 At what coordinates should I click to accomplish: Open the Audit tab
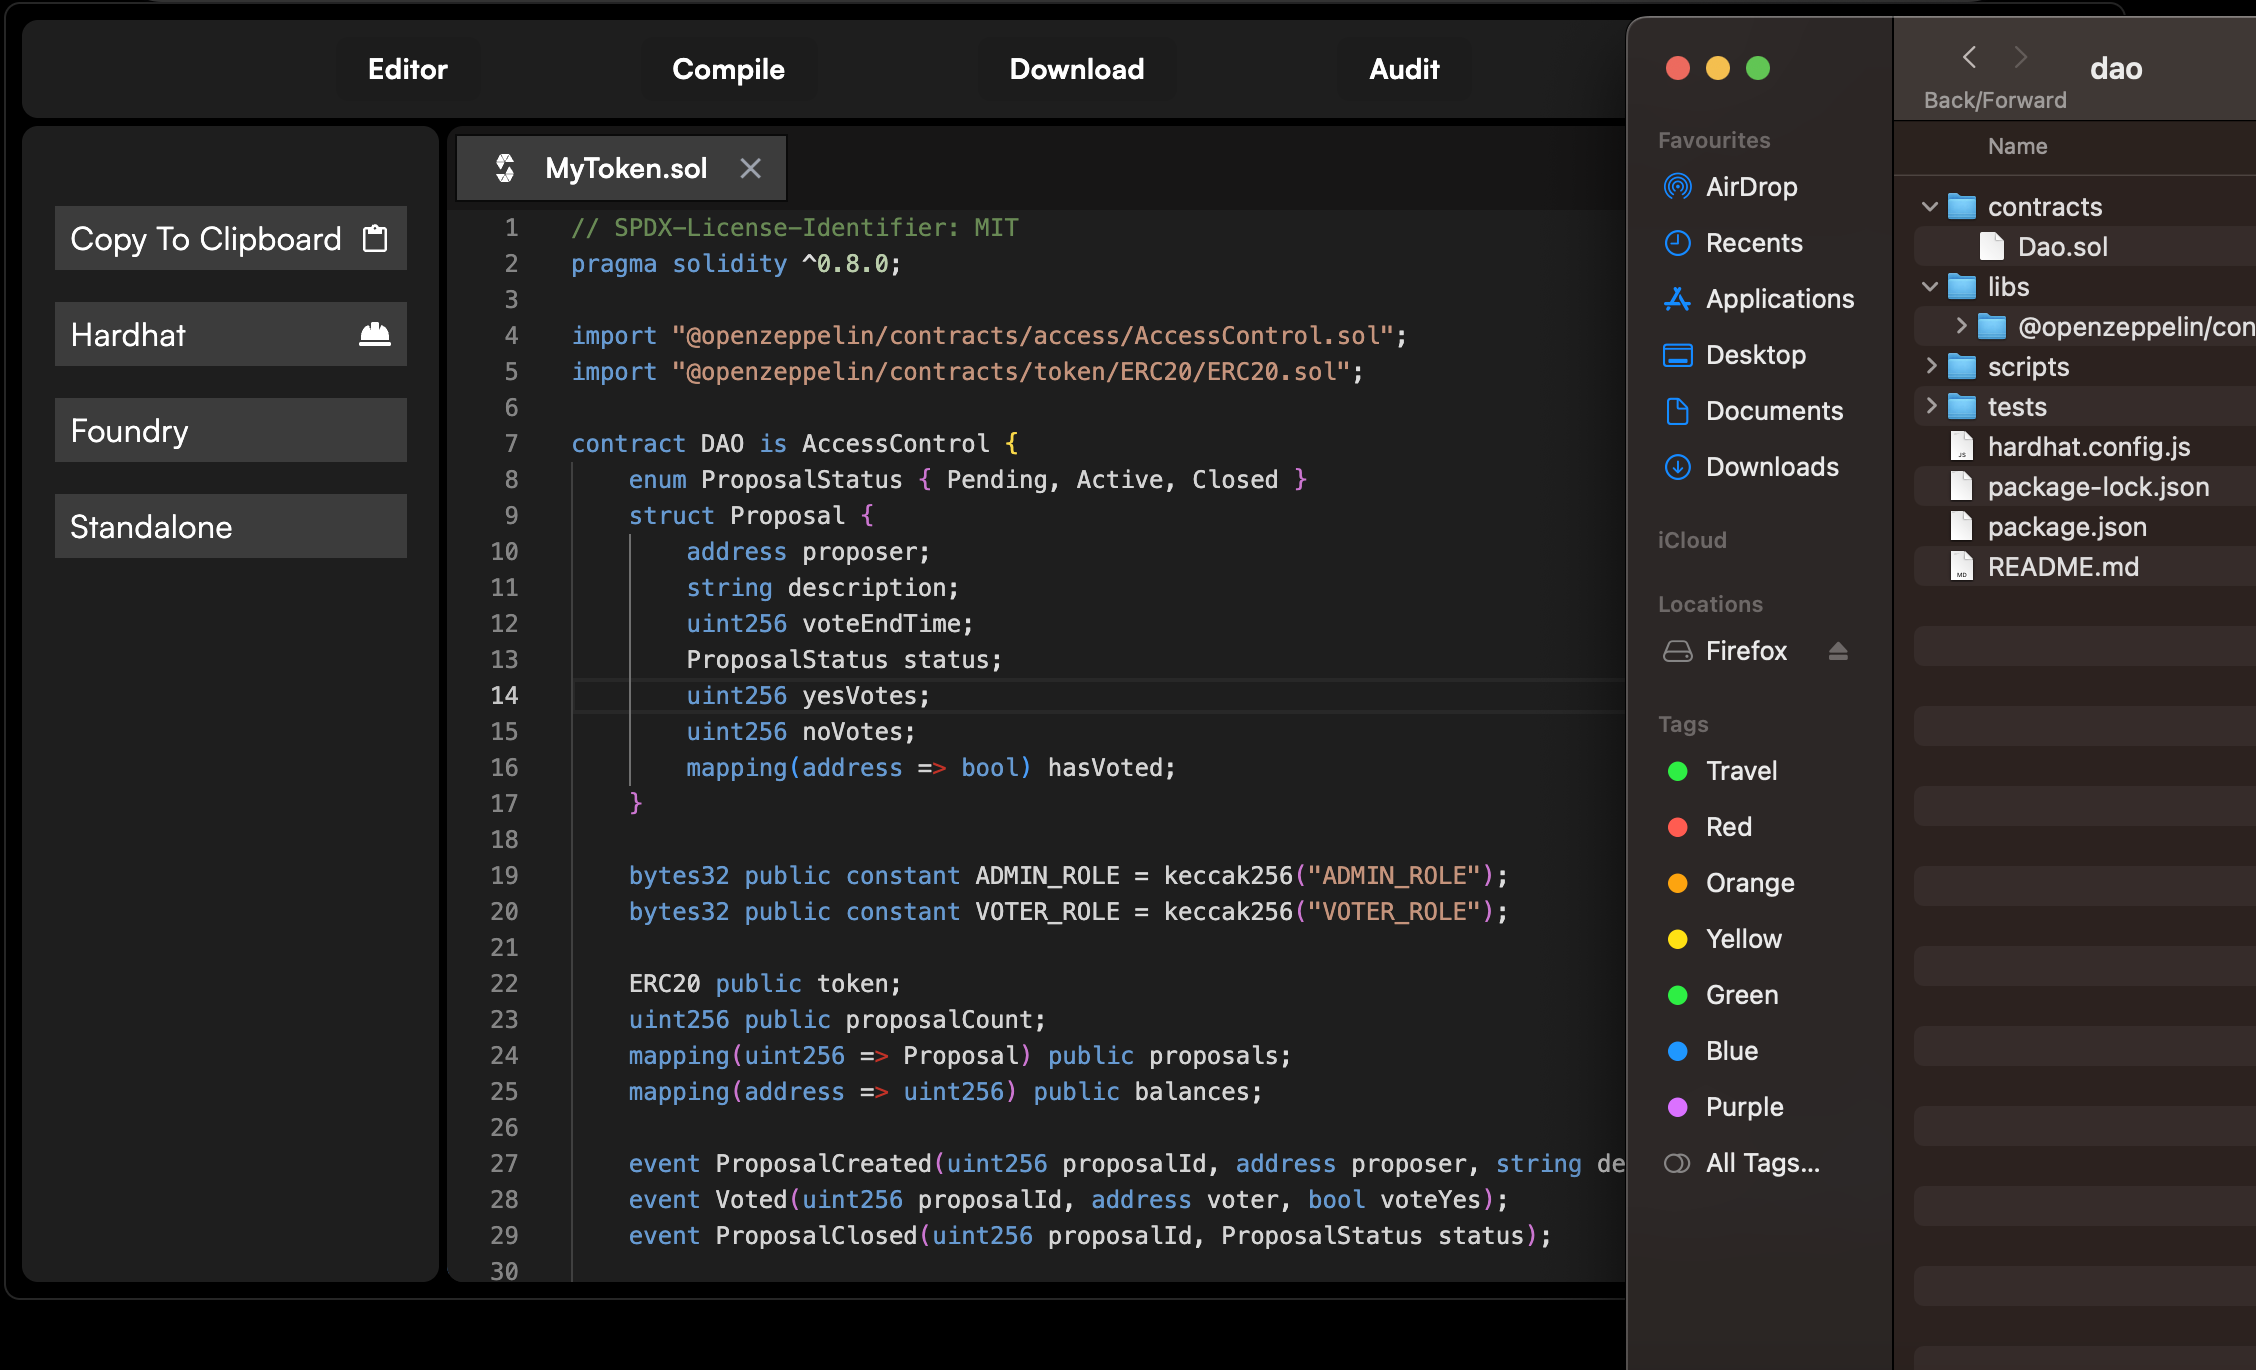pyautogui.click(x=1404, y=69)
